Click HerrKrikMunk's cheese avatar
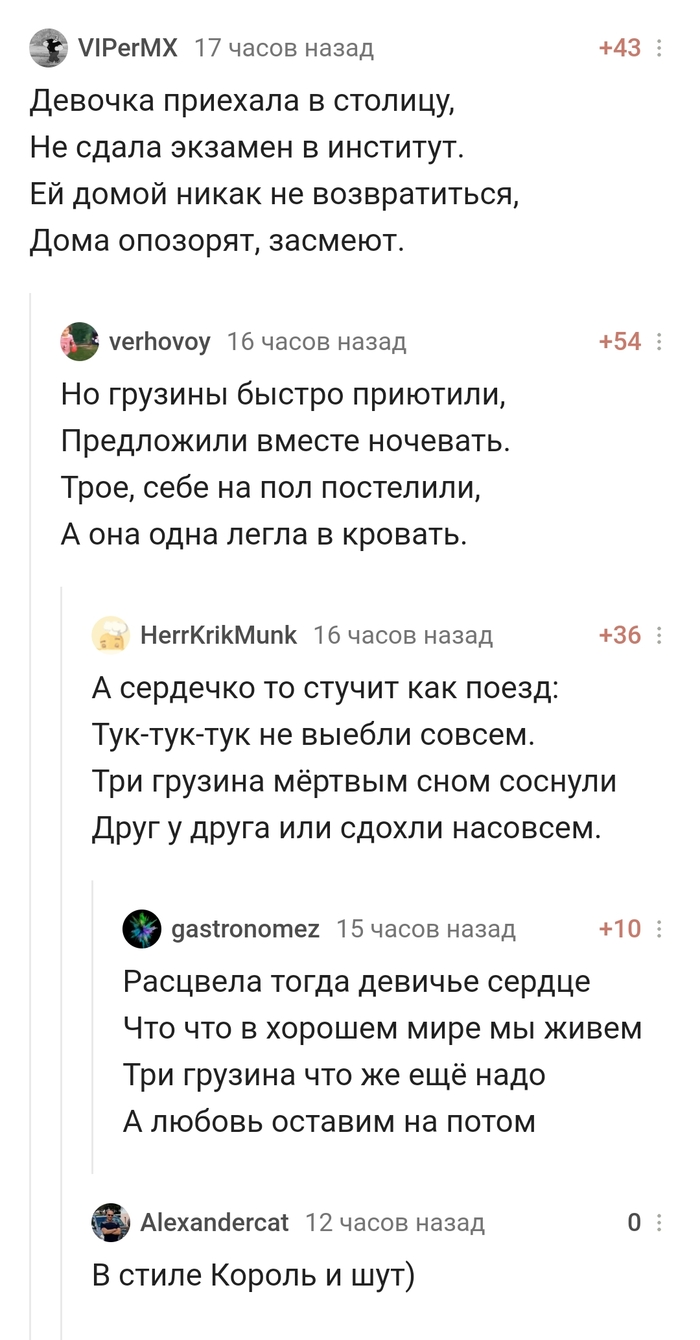This screenshot has width=700, height=1340. point(110,635)
